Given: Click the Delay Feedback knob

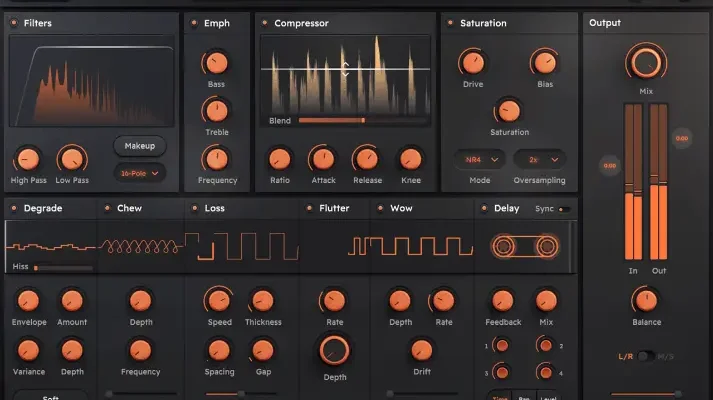Looking at the screenshot, I should coord(503,300).
